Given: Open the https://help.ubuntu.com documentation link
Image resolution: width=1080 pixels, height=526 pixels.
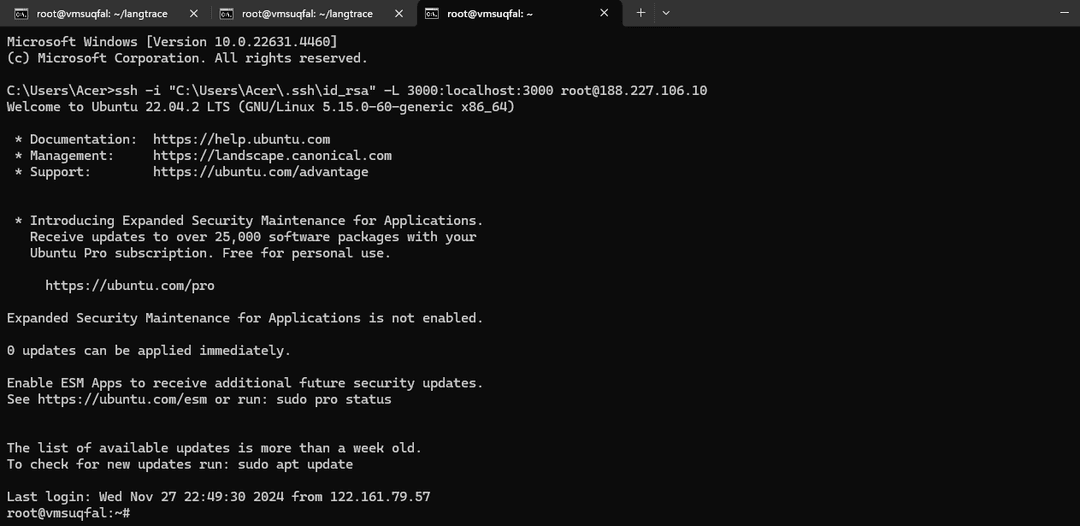Looking at the screenshot, I should [x=241, y=139].
